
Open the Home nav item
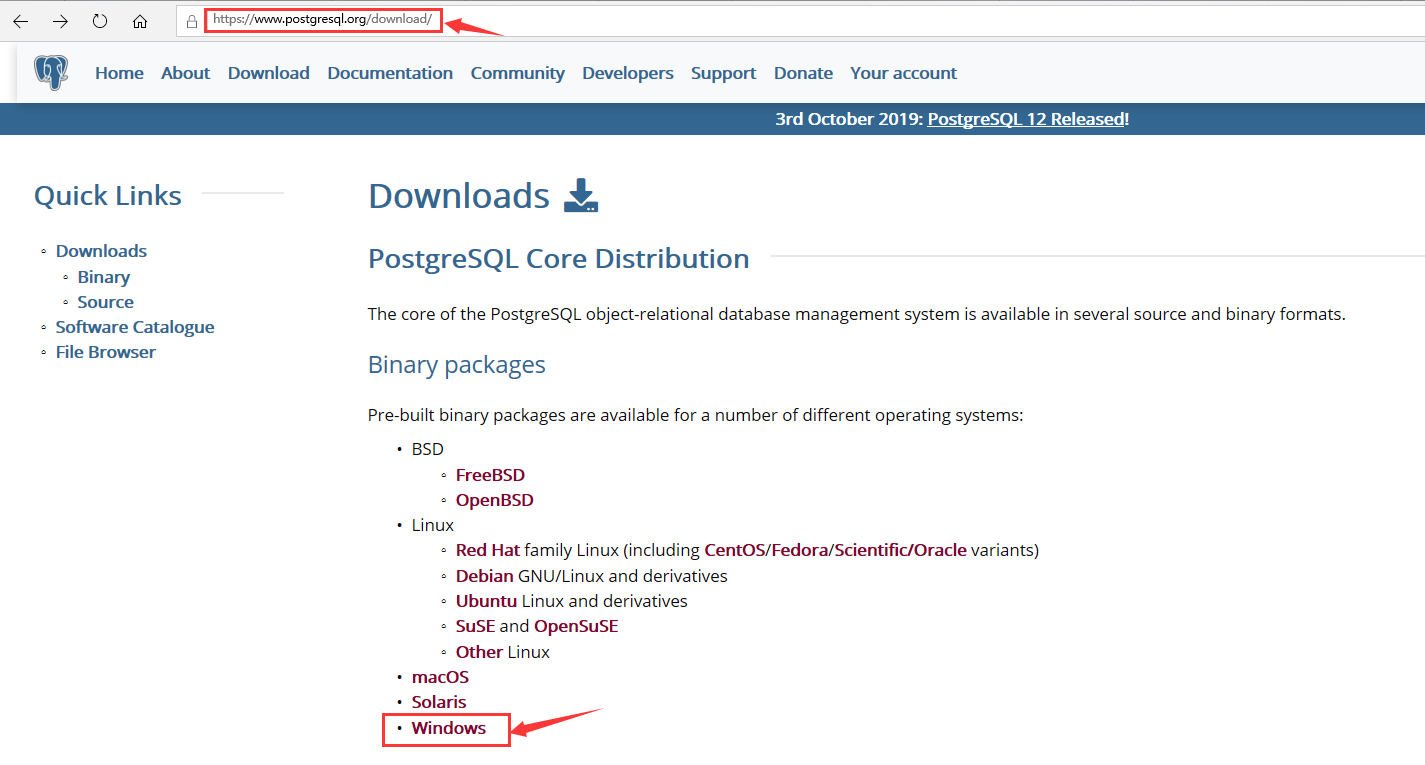point(119,73)
